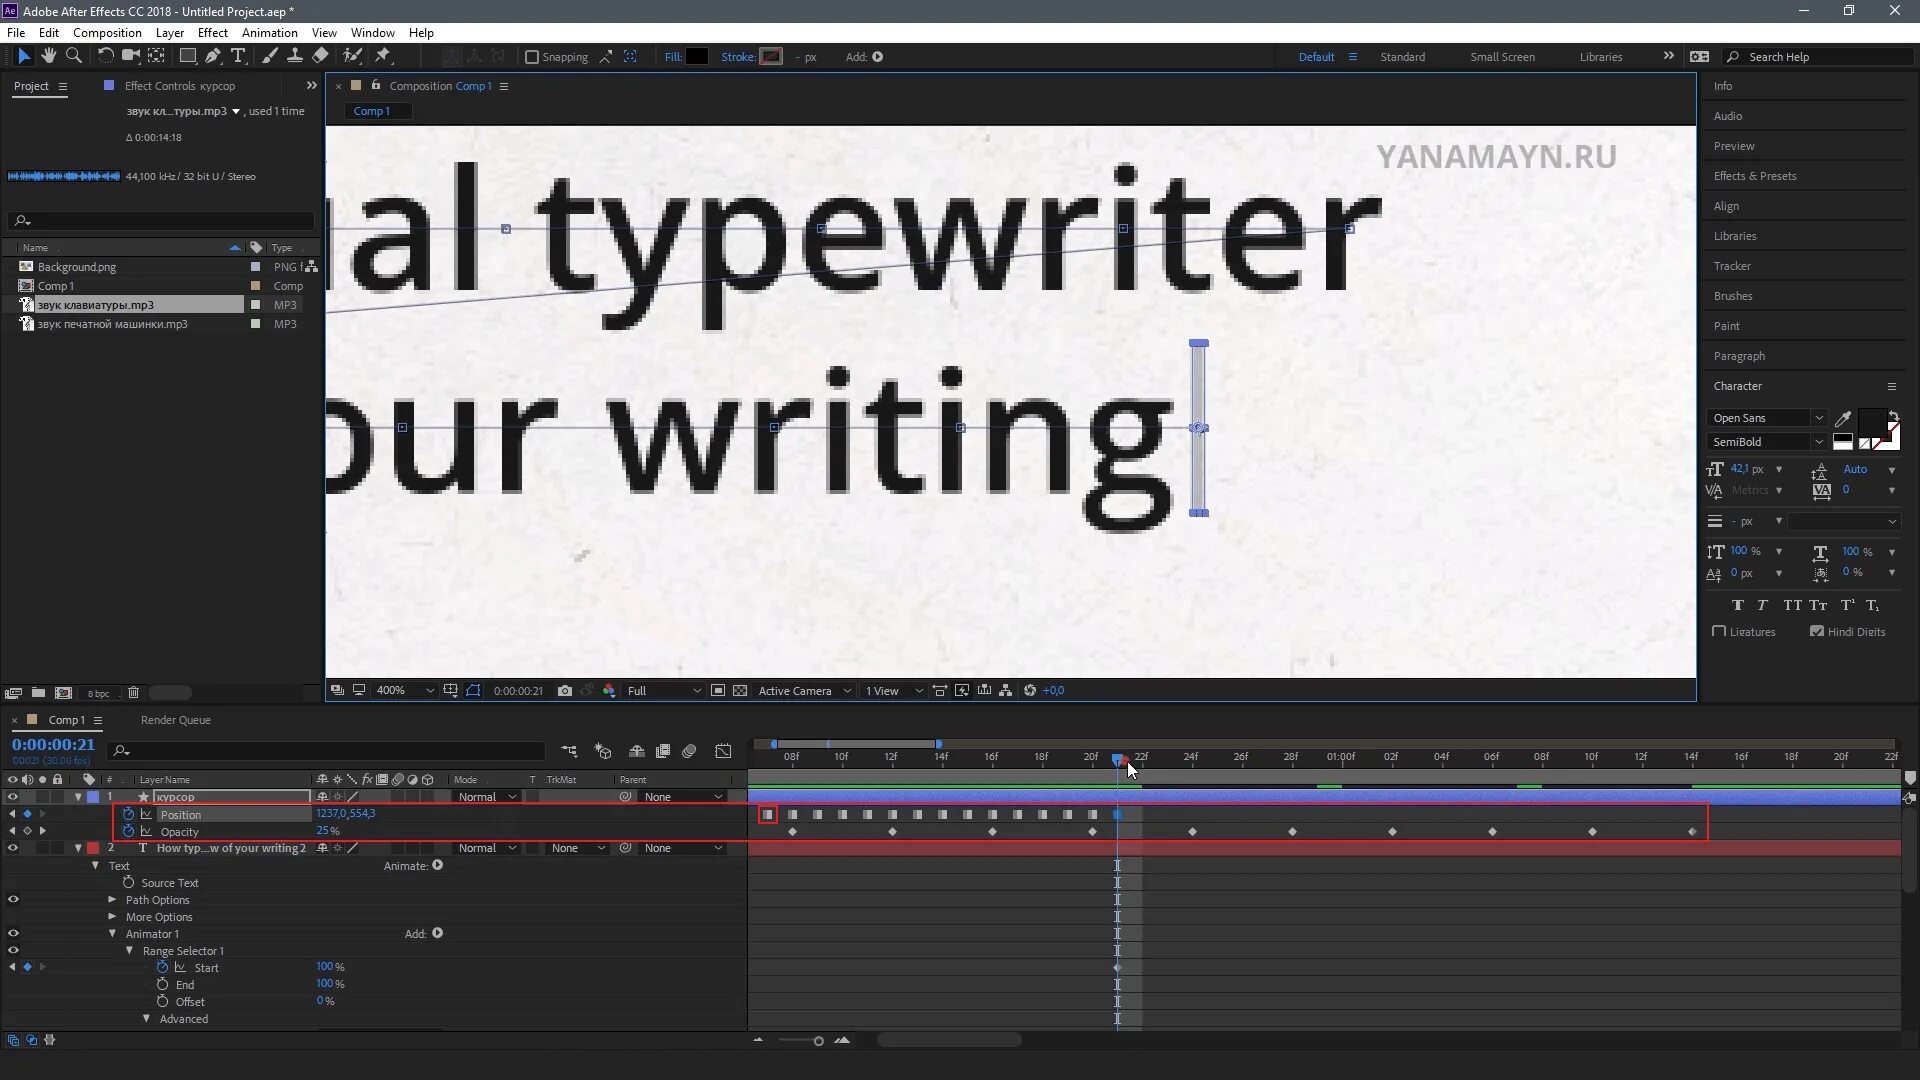Switch to the Render Queue tab
The image size is (1920, 1080).
175,720
